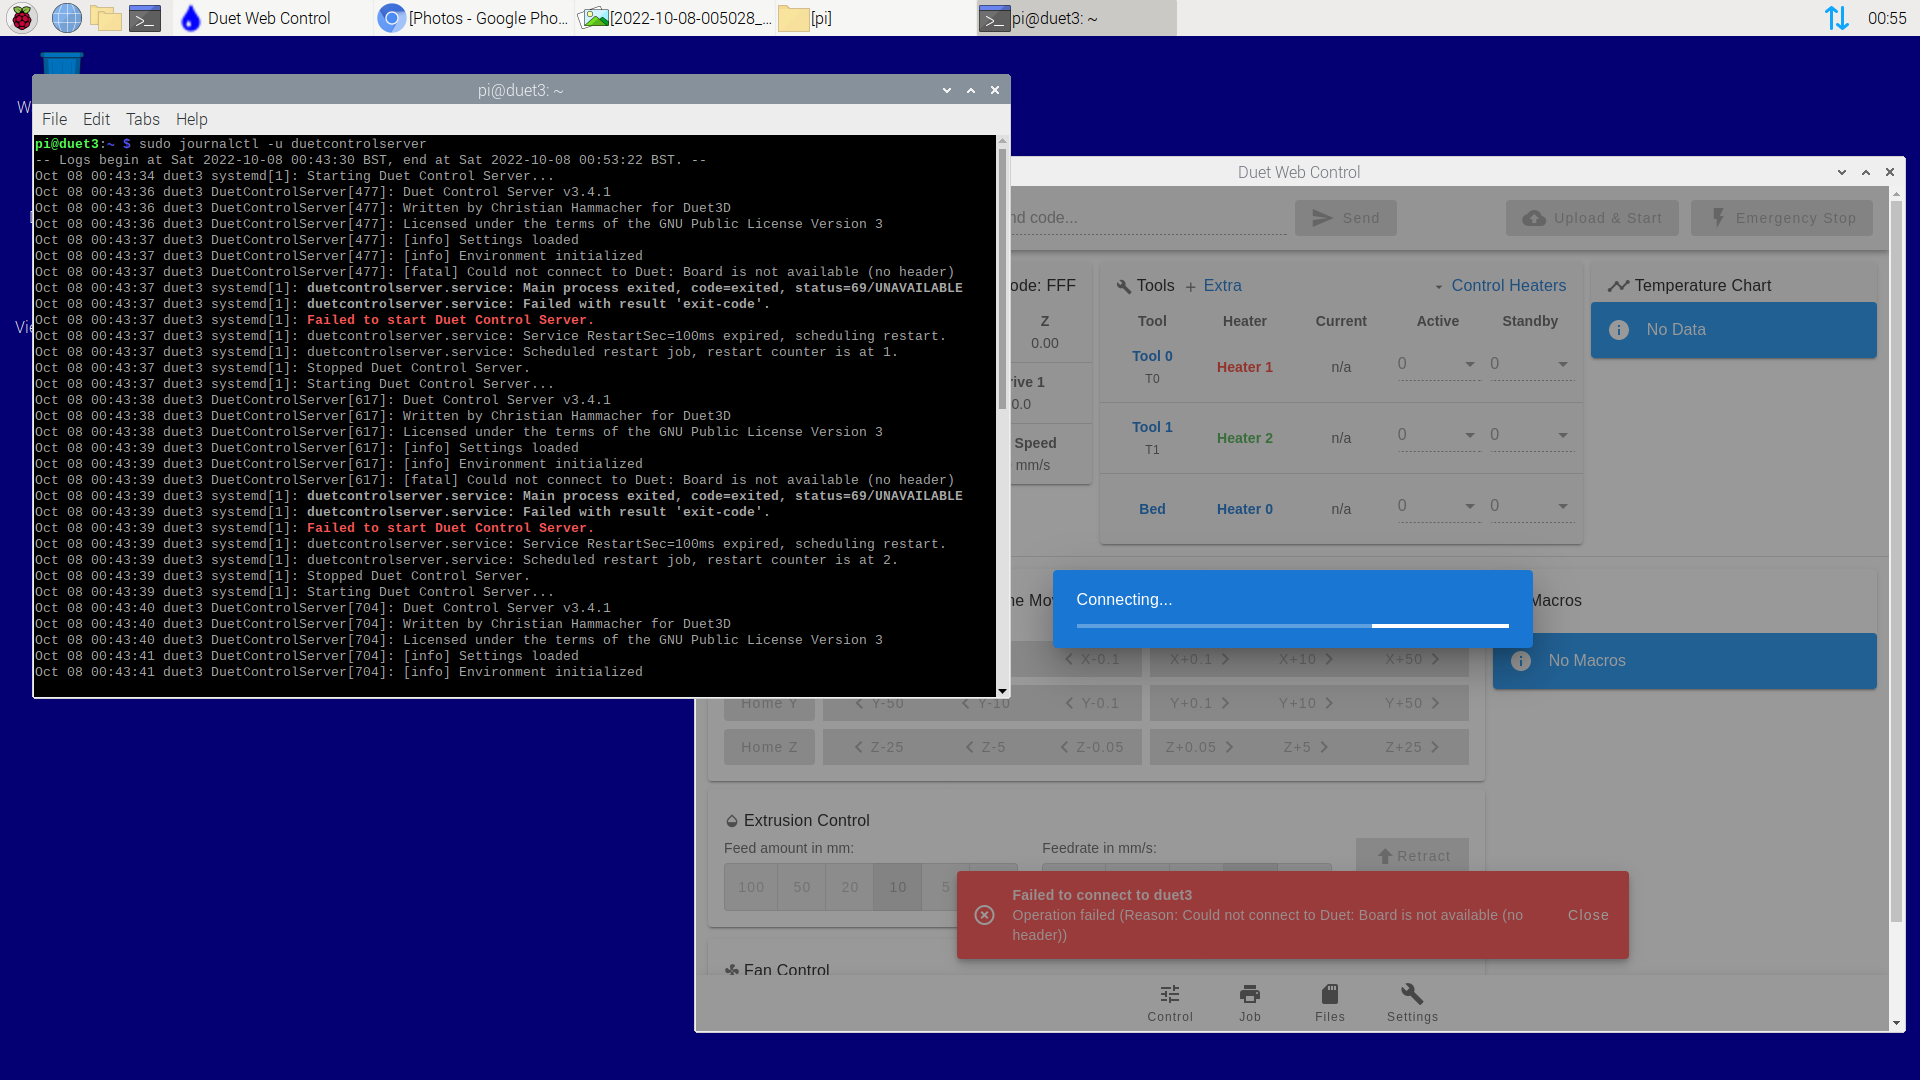Viewport: 1920px width, 1080px height.
Task: Select feed amount 20 mm
Action: [850, 887]
